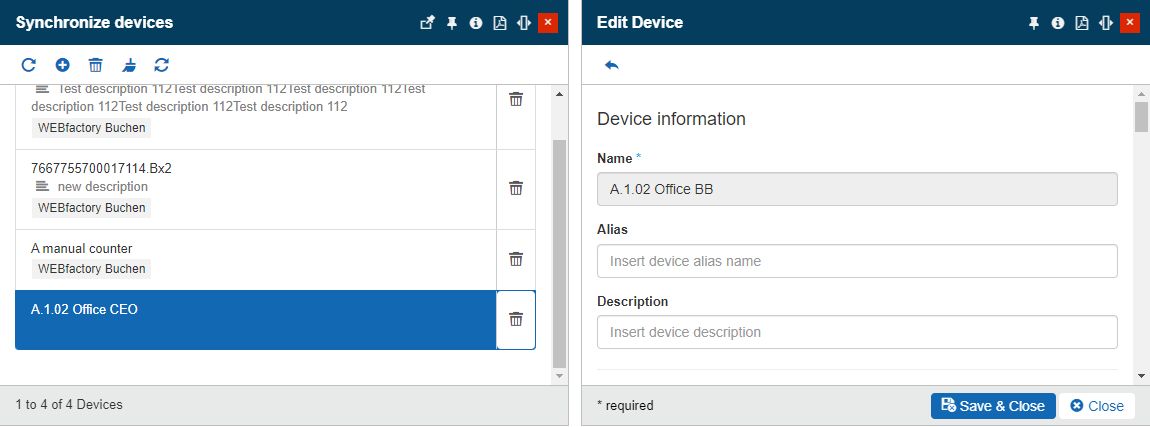Screen dimensions: 1150x427
Task: Show info for the Edit Device panel
Action: click(x=1058, y=23)
